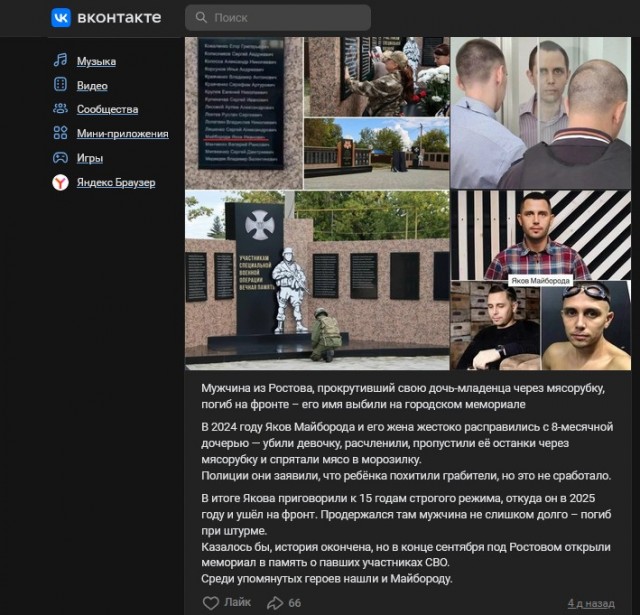Open the Сообщества sidebar link
This screenshot has width=640, height=615.
pos(107,109)
